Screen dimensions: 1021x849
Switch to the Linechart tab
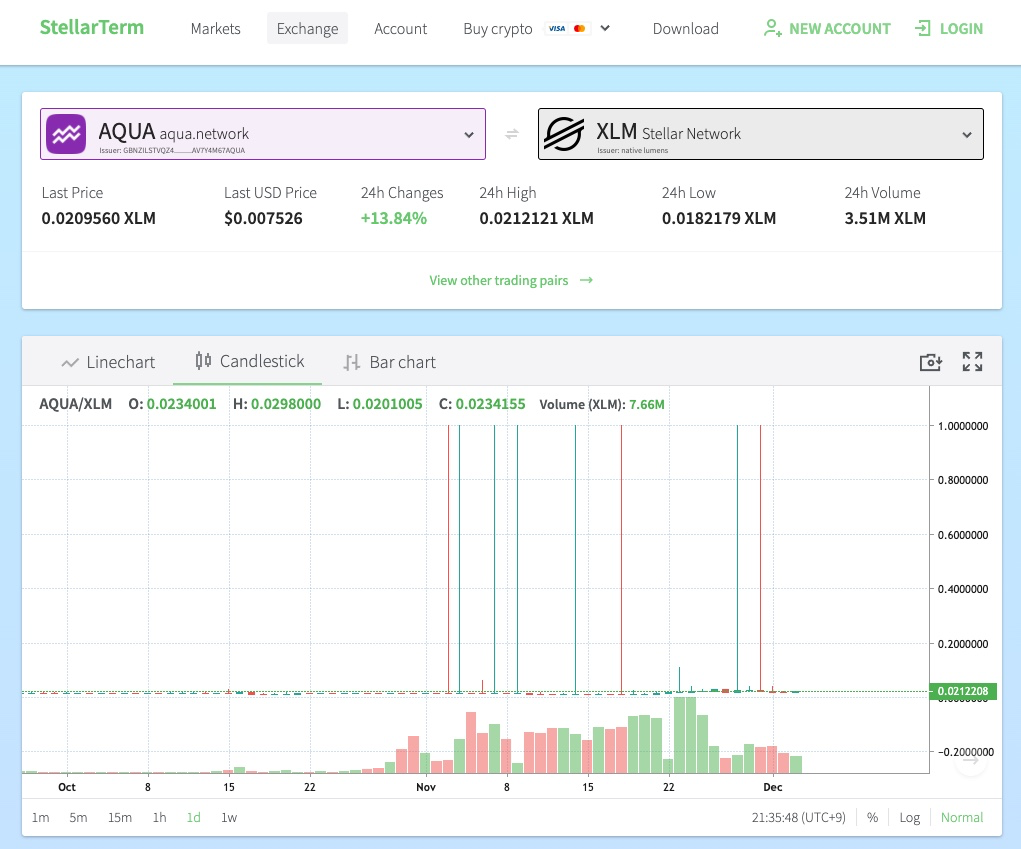pos(108,362)
